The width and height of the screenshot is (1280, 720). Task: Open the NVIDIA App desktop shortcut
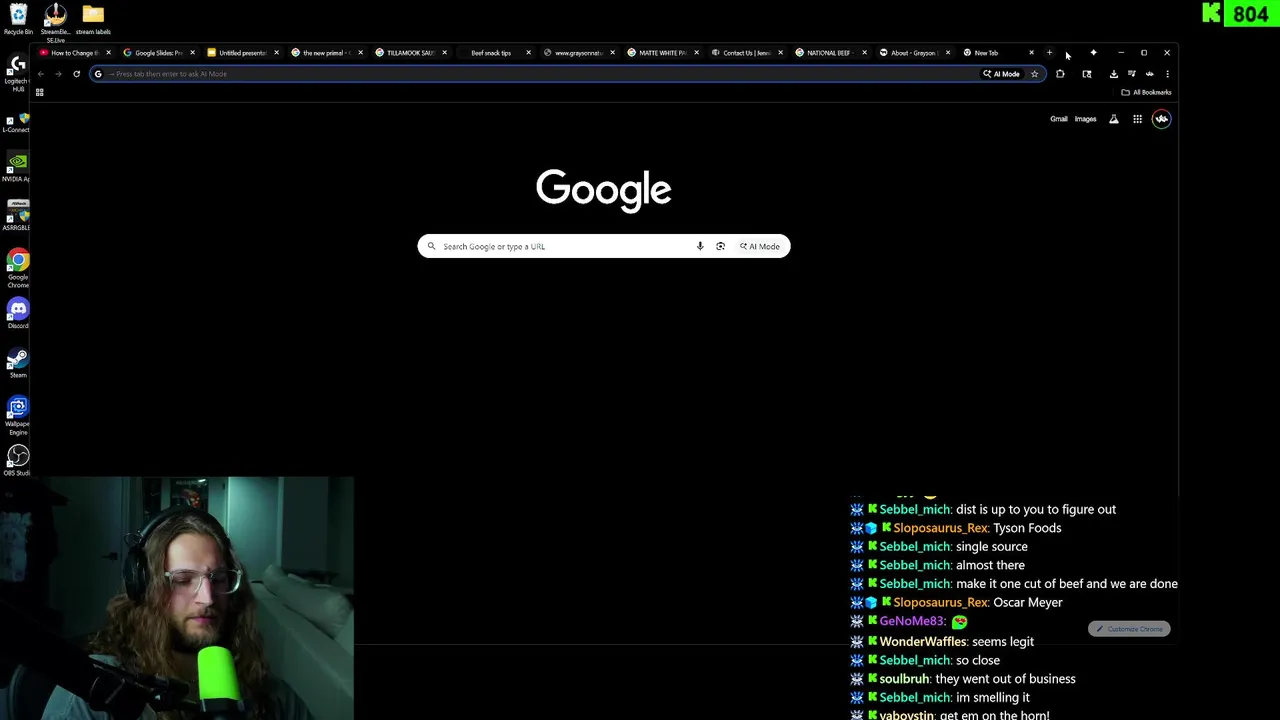pyautogui.click(x=16, y=167)
